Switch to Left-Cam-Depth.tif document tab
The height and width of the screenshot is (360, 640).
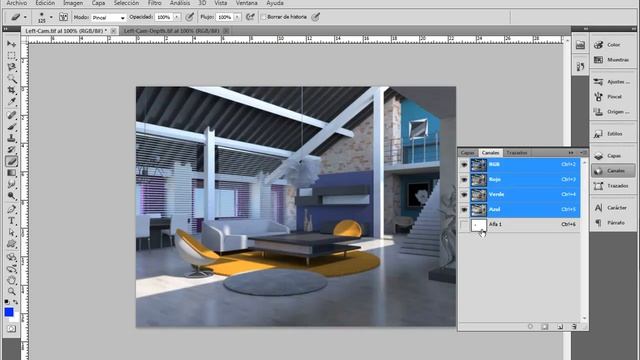[x=171, y=31]
